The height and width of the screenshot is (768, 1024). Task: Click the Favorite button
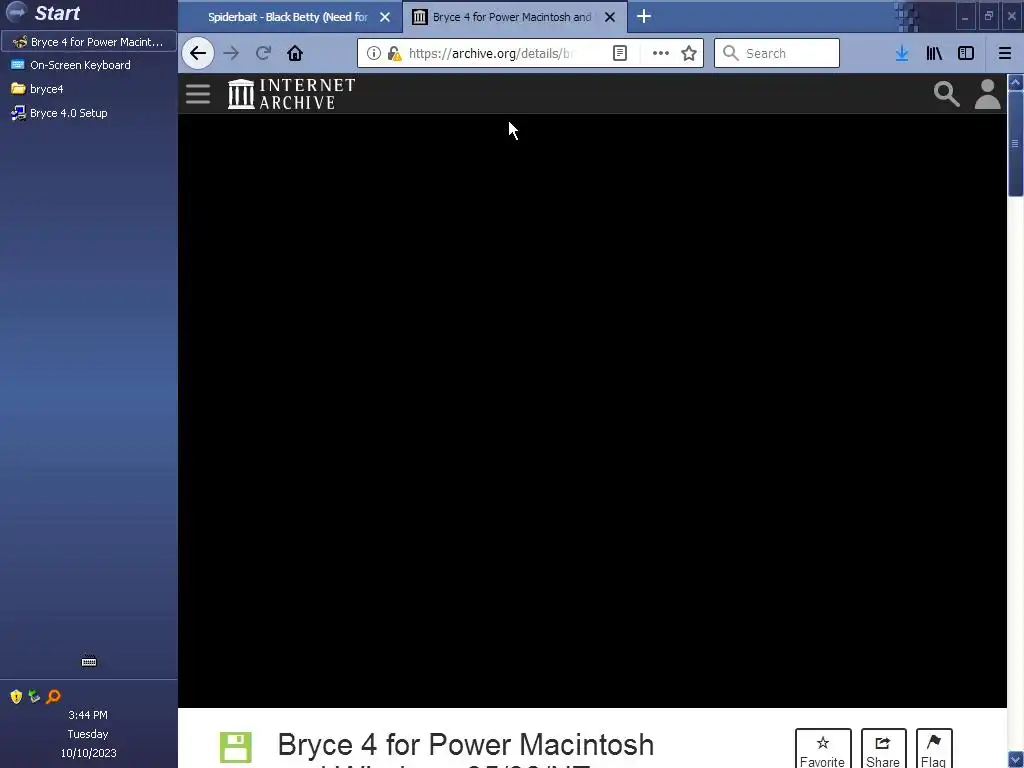pos(823,748)
